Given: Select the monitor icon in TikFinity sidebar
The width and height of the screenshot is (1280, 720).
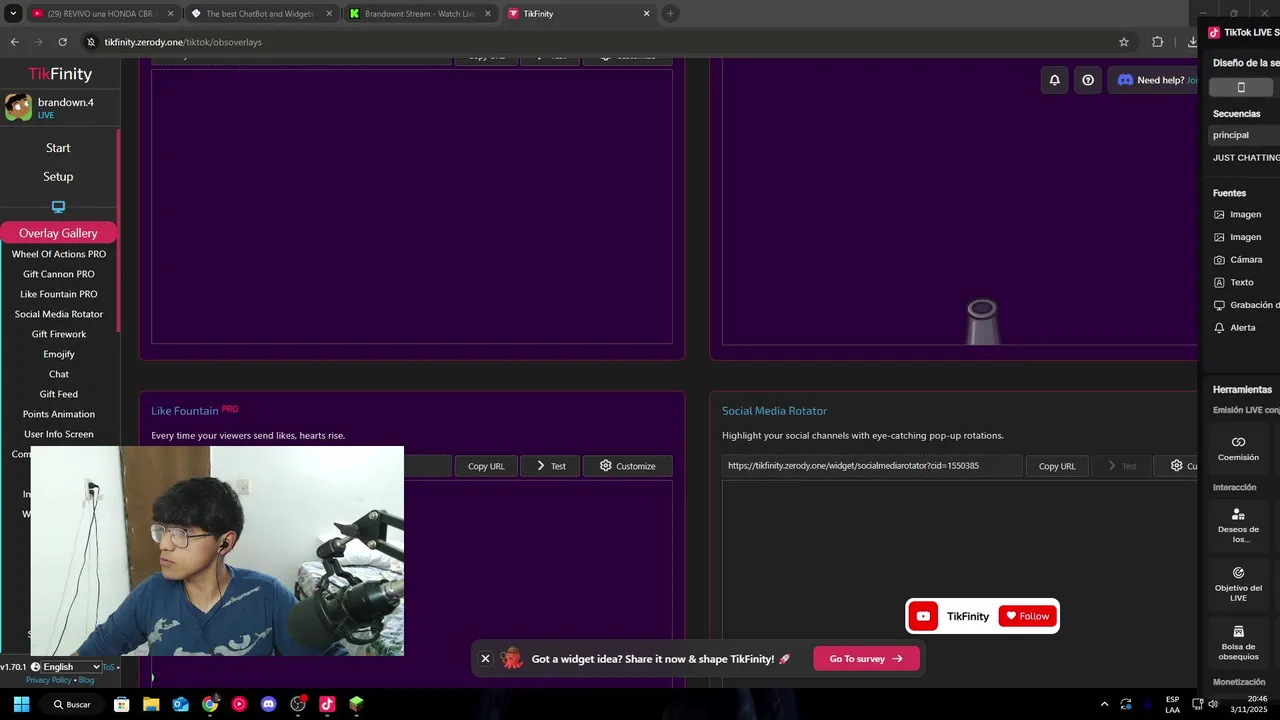Looking at the screenshot, I should (58, 207).
